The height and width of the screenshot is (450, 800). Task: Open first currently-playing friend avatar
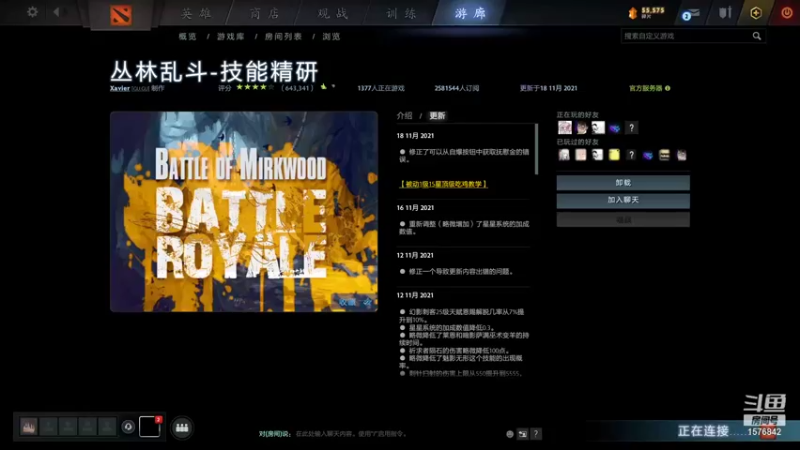click(x=564, y=128)
